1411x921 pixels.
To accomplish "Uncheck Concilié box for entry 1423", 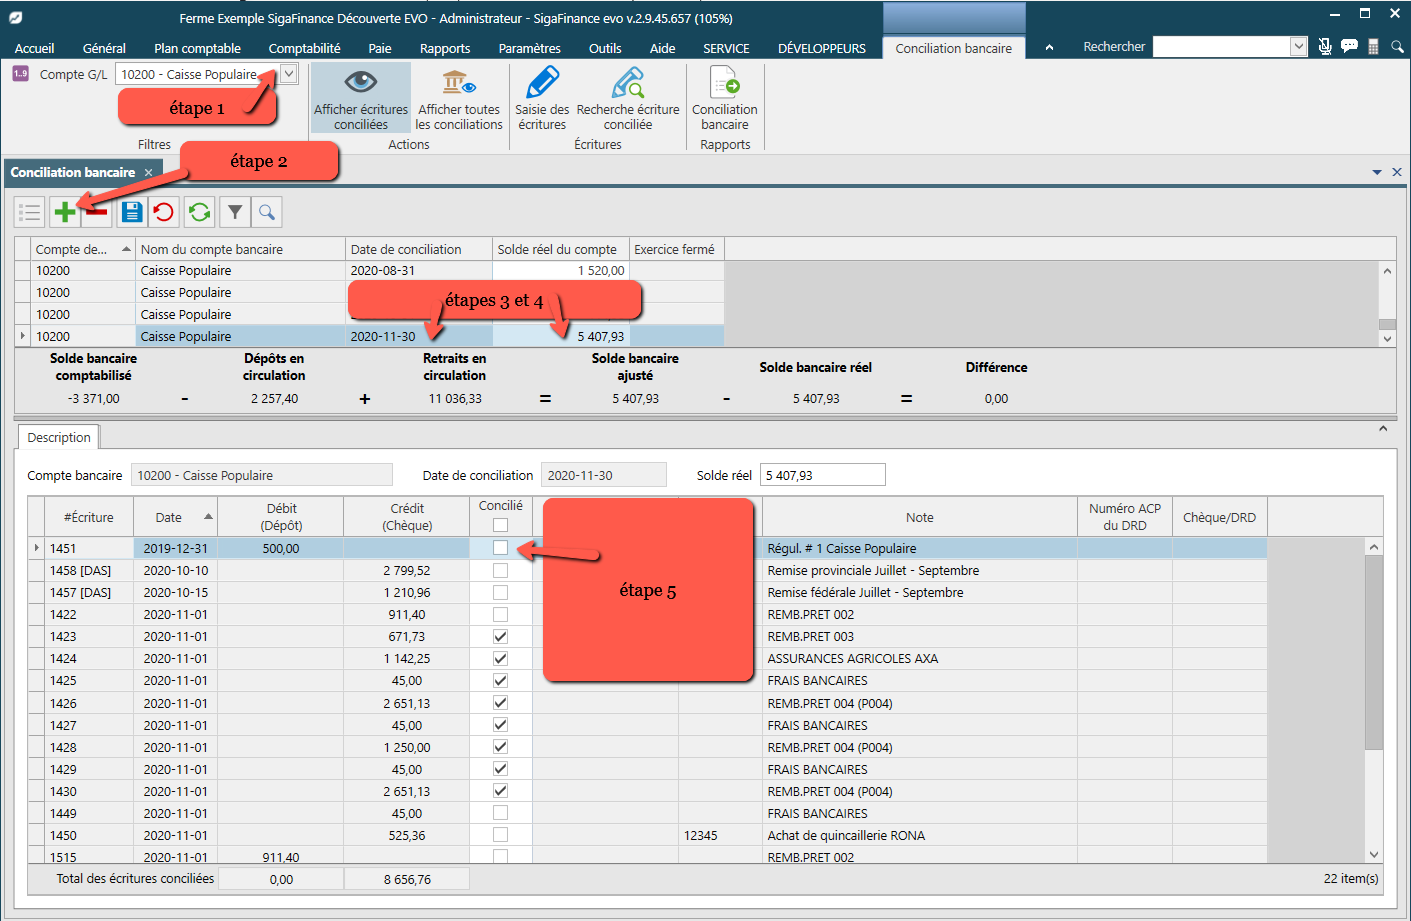I will (500, 636).
